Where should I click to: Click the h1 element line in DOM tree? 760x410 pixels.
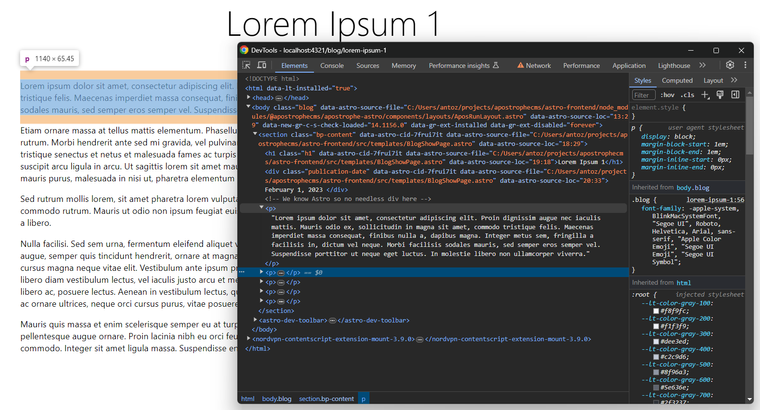(444, 158)
